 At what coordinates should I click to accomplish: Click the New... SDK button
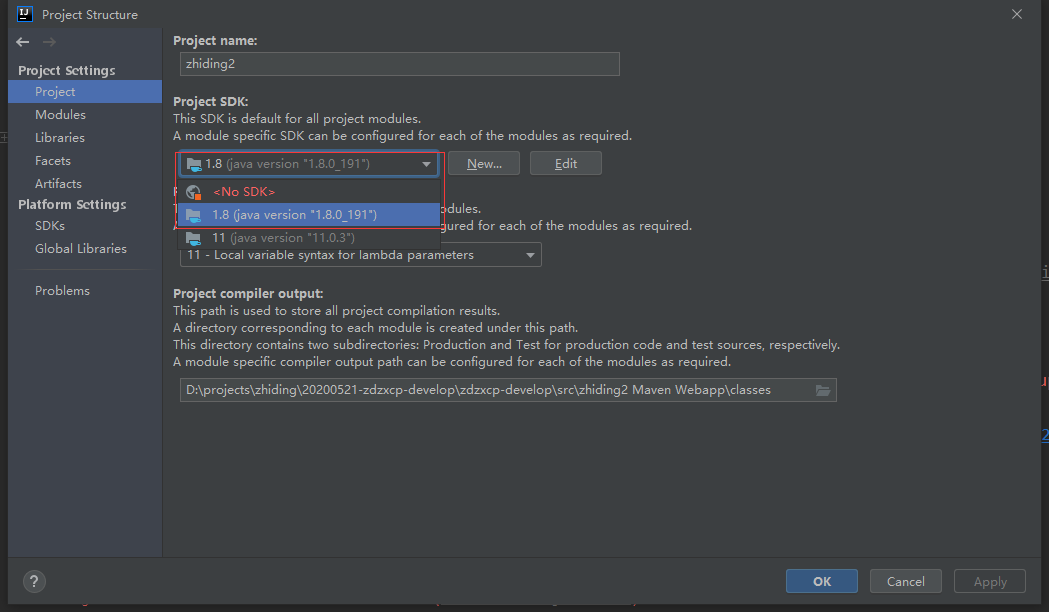484,164
